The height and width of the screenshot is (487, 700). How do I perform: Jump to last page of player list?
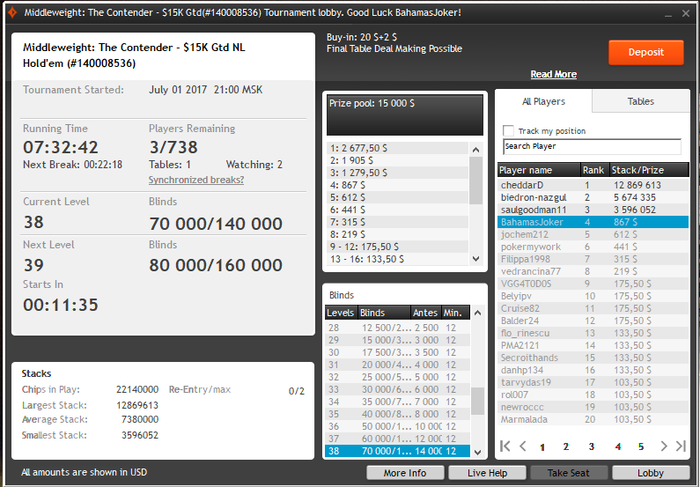point(681,446)
